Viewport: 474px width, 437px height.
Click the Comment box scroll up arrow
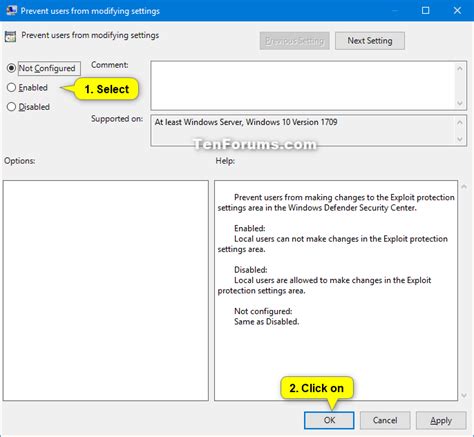click(x=460, y=68)
